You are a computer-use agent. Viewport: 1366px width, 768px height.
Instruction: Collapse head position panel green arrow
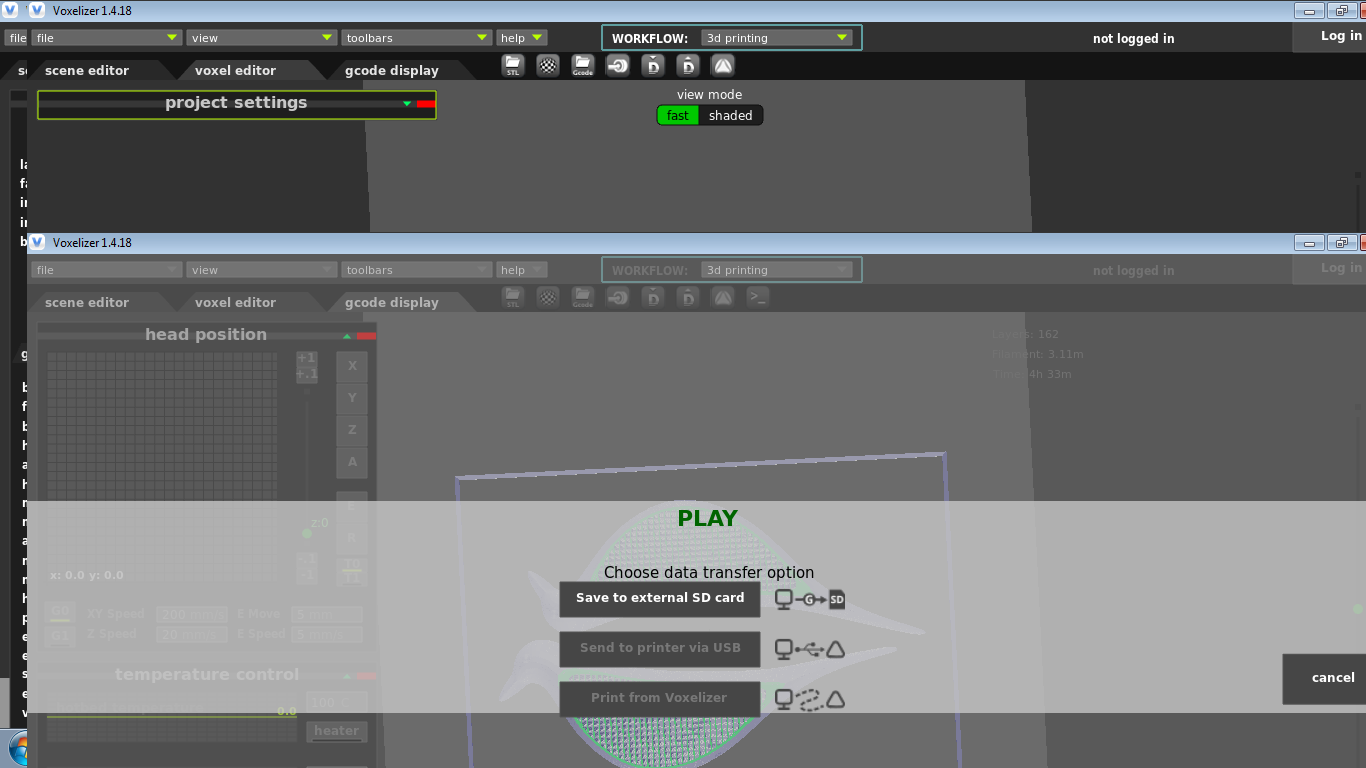click(x=347, y=336)
